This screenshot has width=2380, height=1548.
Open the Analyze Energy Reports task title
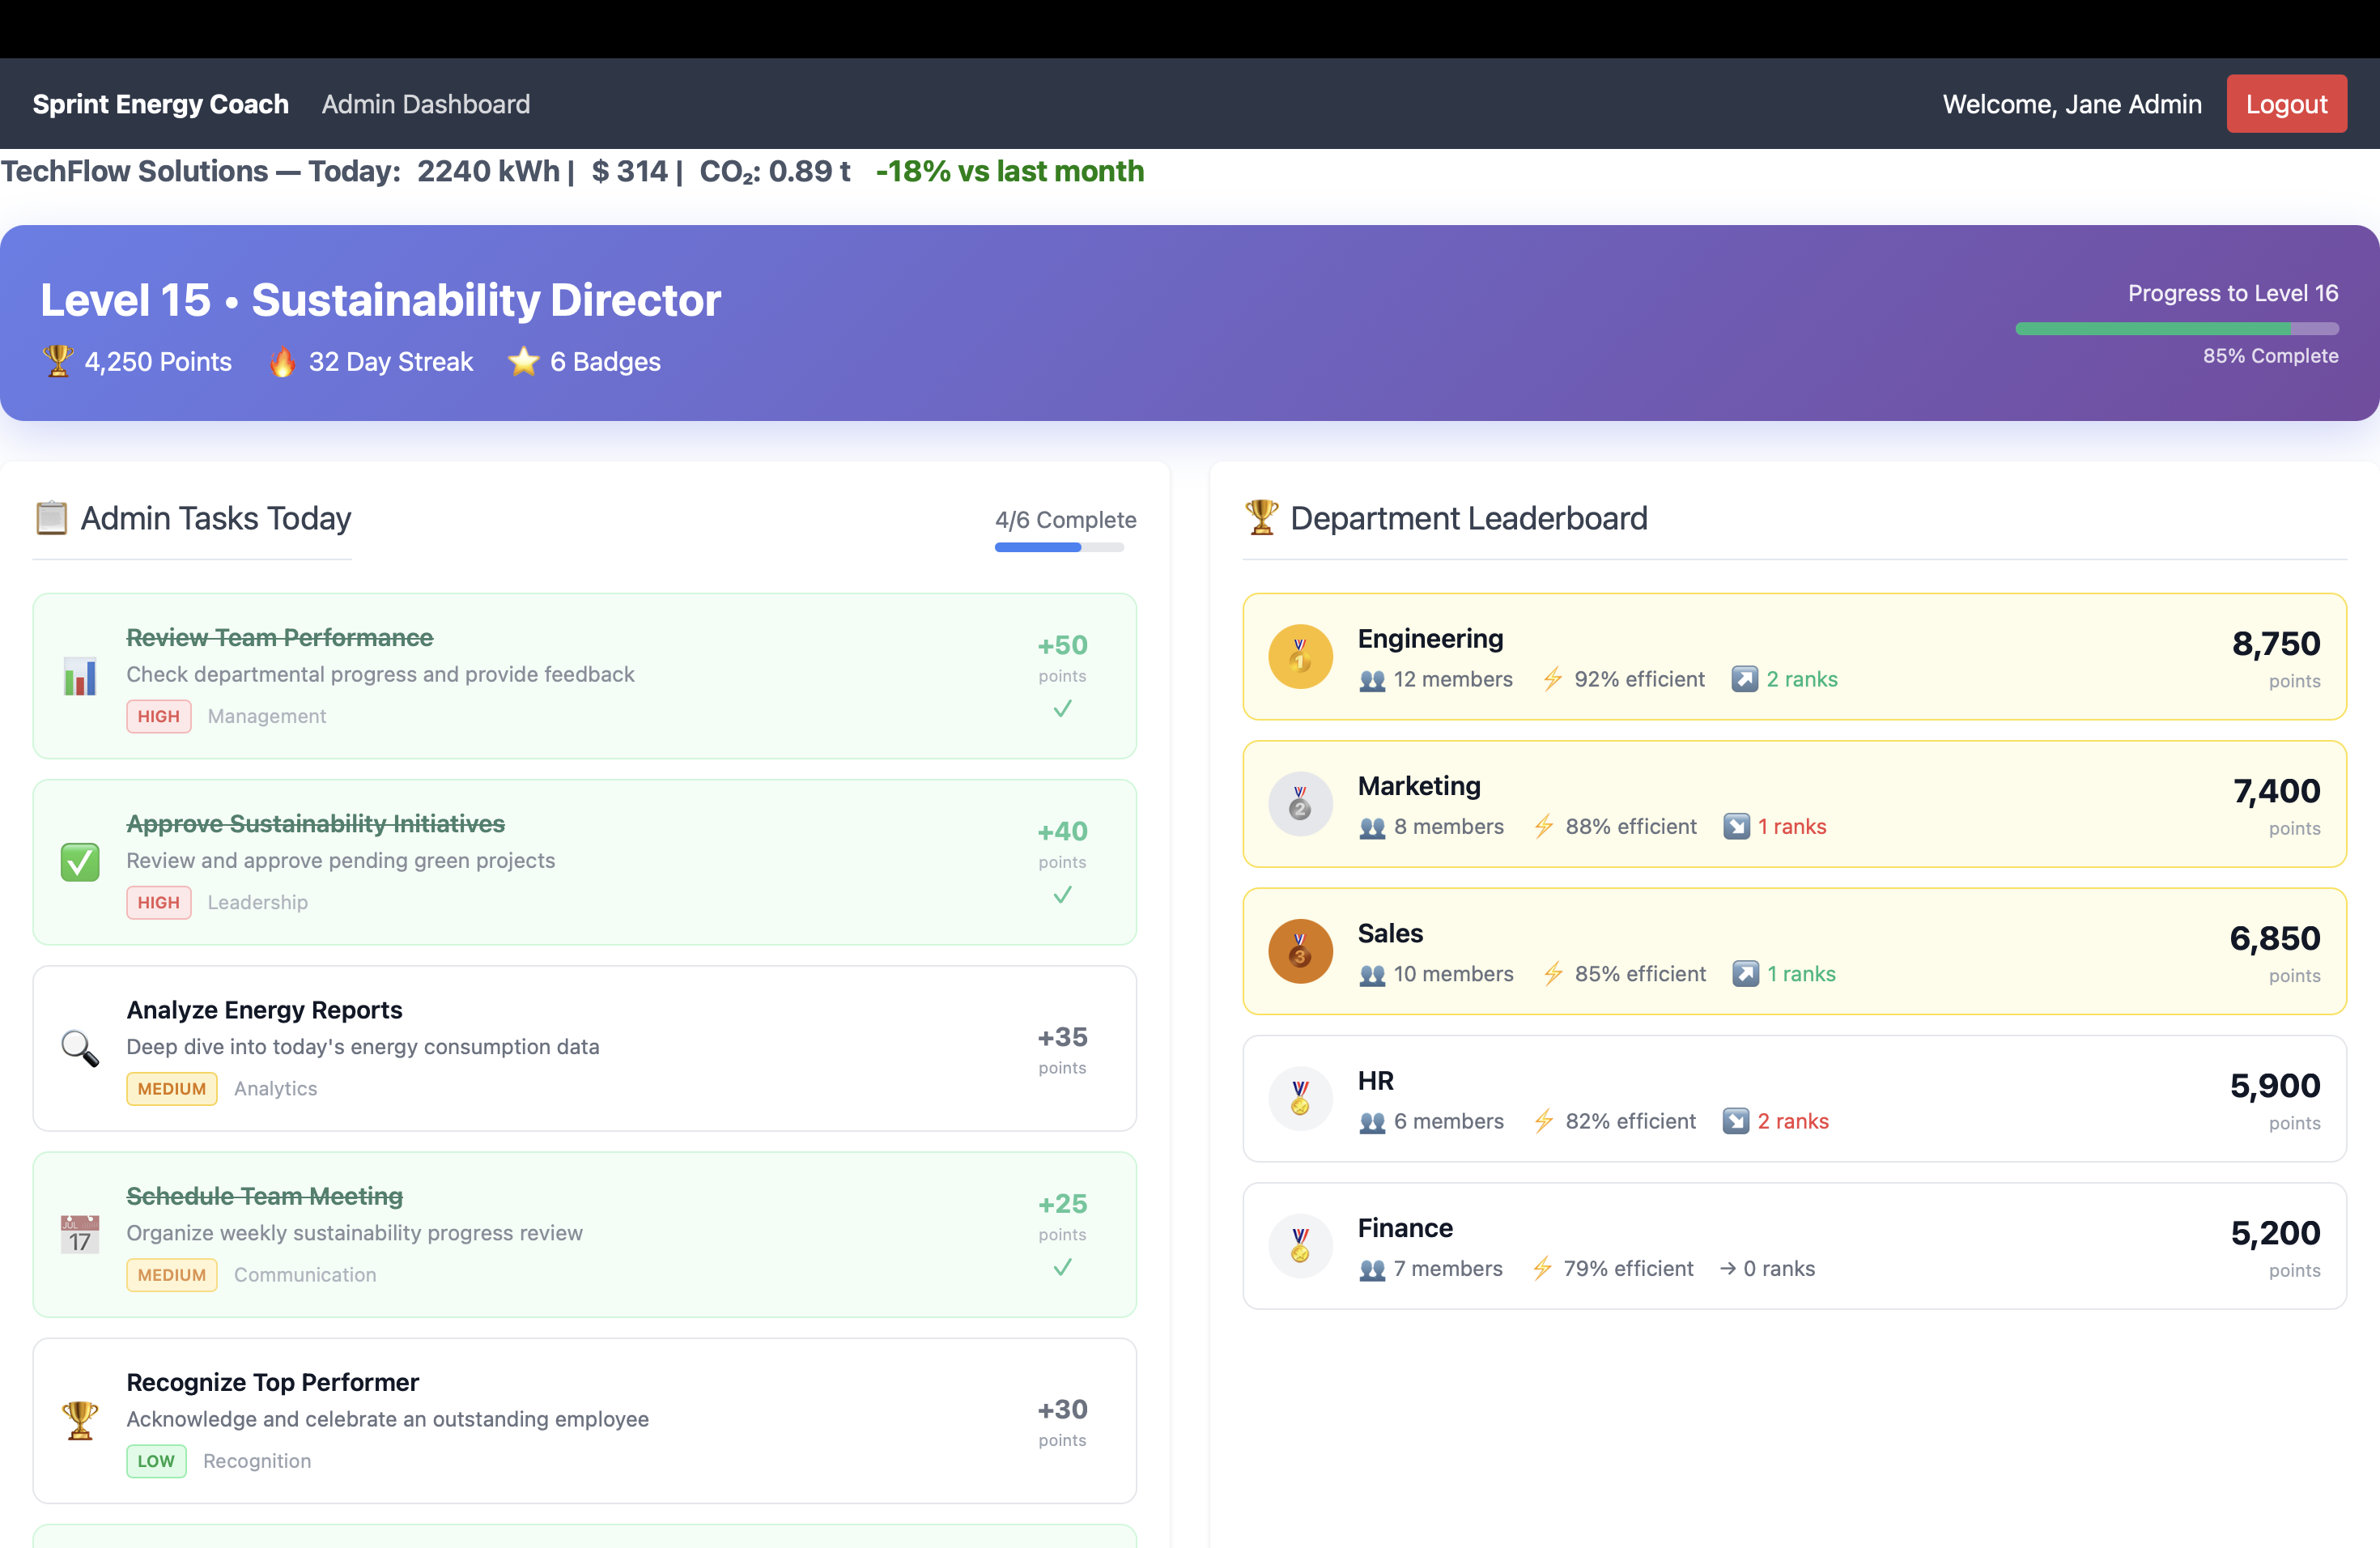click(x=264, y=1010)
